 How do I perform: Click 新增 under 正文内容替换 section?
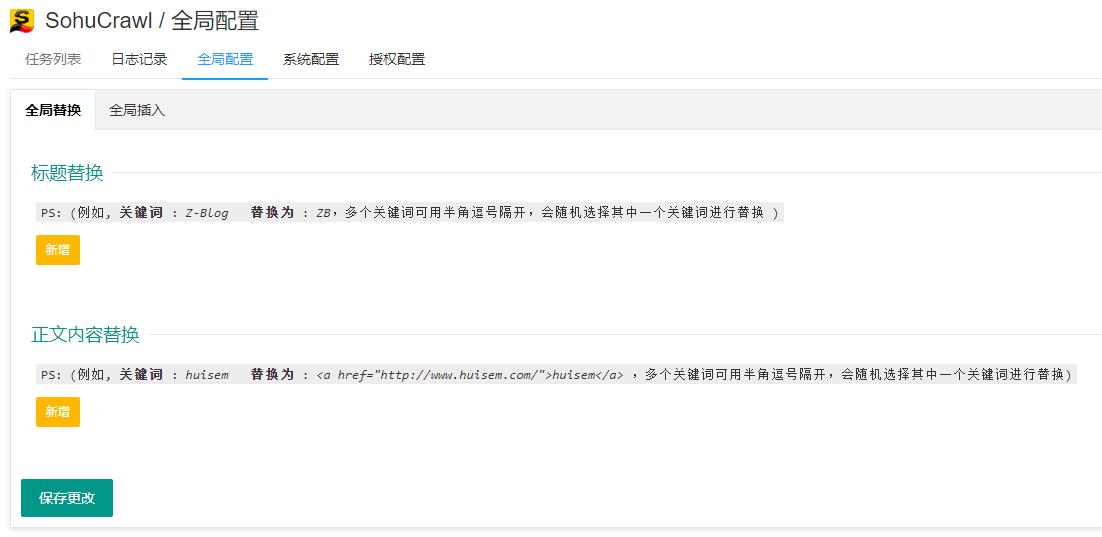[58, 412]
